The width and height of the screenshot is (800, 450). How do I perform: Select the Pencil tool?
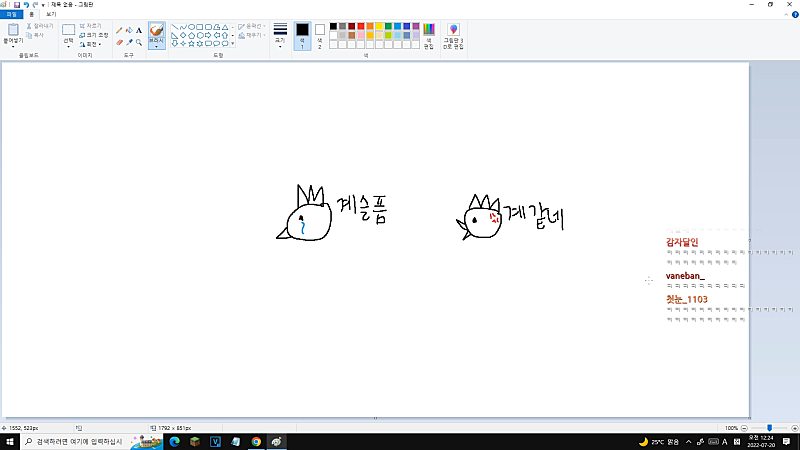pyautogui.click(x=119, y=30)
